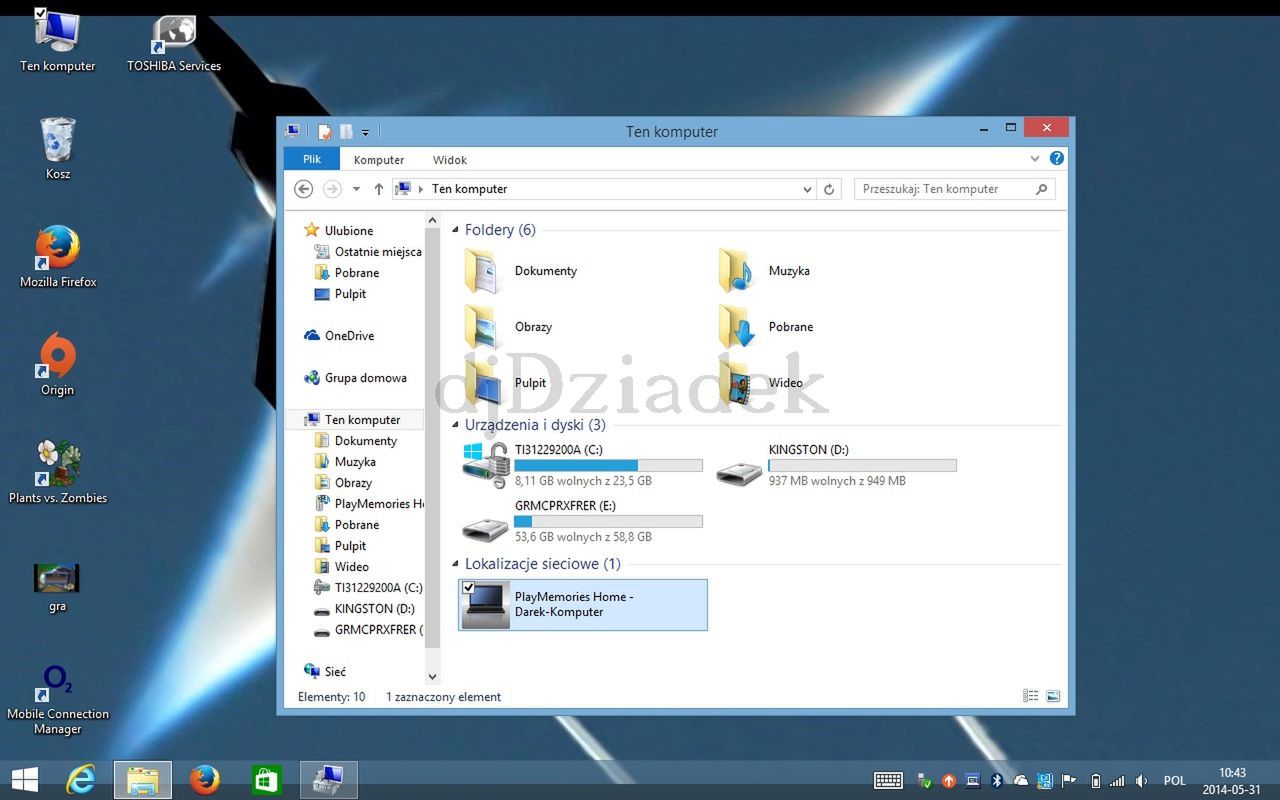
Task: Open the Plik tab
Action: tap(312, 159)
